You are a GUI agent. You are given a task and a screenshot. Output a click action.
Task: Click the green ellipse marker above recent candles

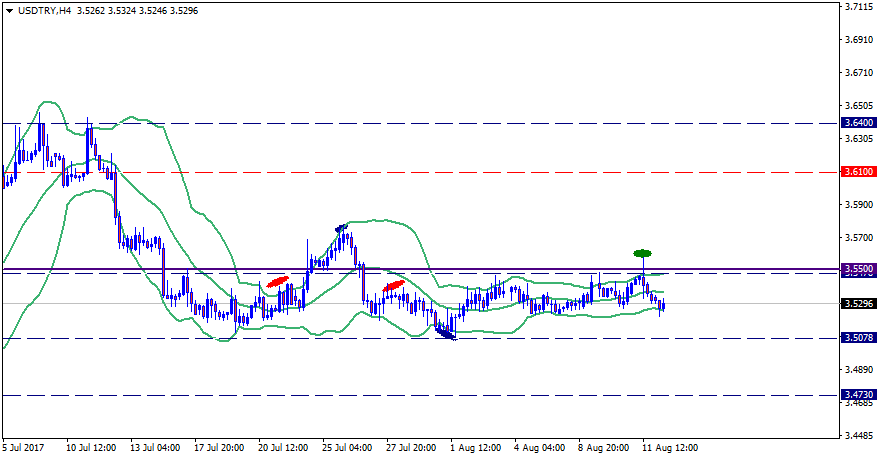(x=642, y=252)
